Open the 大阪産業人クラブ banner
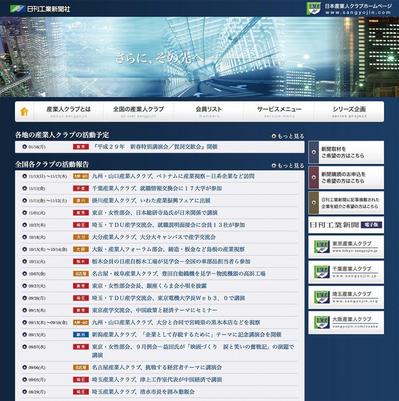Image resolution: width=399 pixels, height=401 pixels. [346, 323]
